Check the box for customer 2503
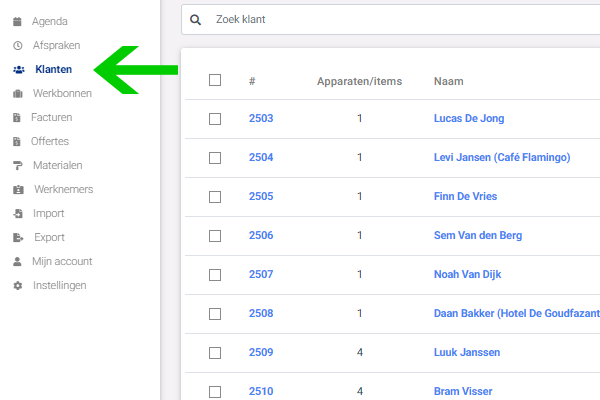600x400 pixels. tap(215, 118)
